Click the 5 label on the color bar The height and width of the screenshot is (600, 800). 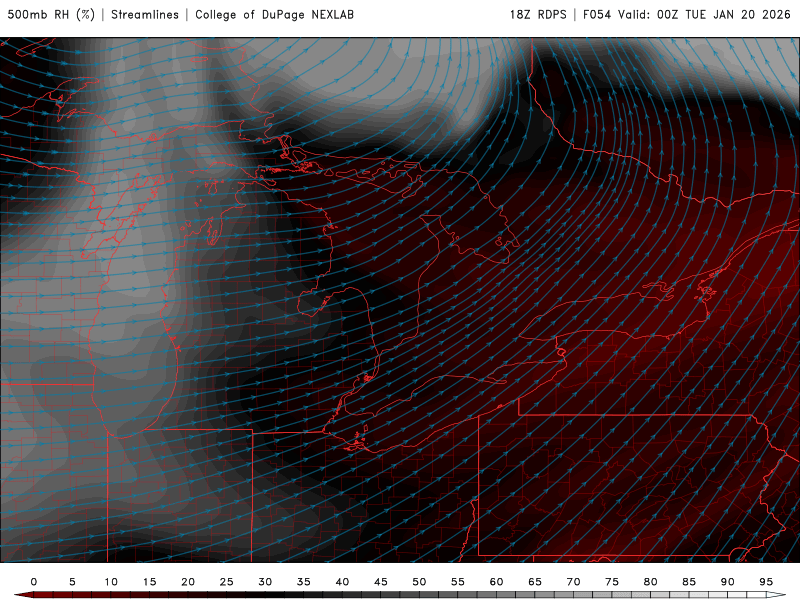72,582
